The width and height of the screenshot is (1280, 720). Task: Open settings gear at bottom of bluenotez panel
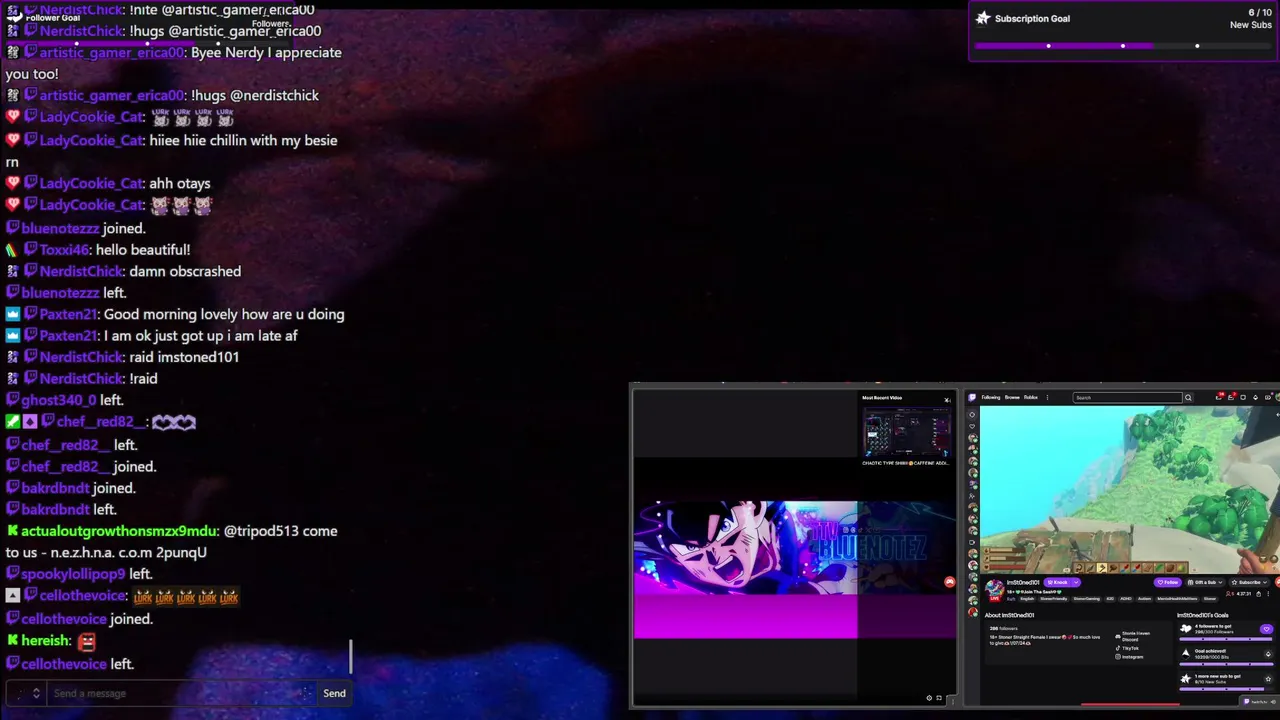click(929, 698)
